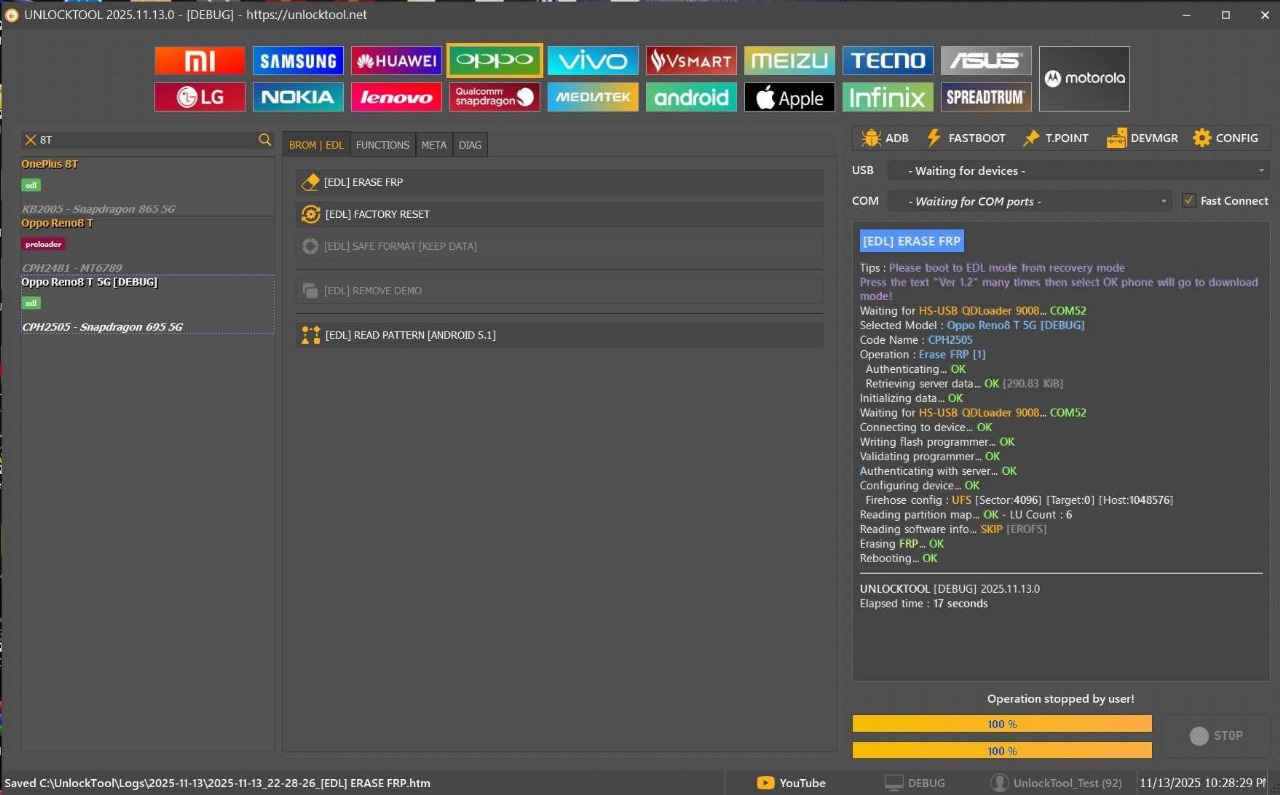Expand the USB devices dropdown
Screen dimensions: 1280x795
coord(1078,171)
